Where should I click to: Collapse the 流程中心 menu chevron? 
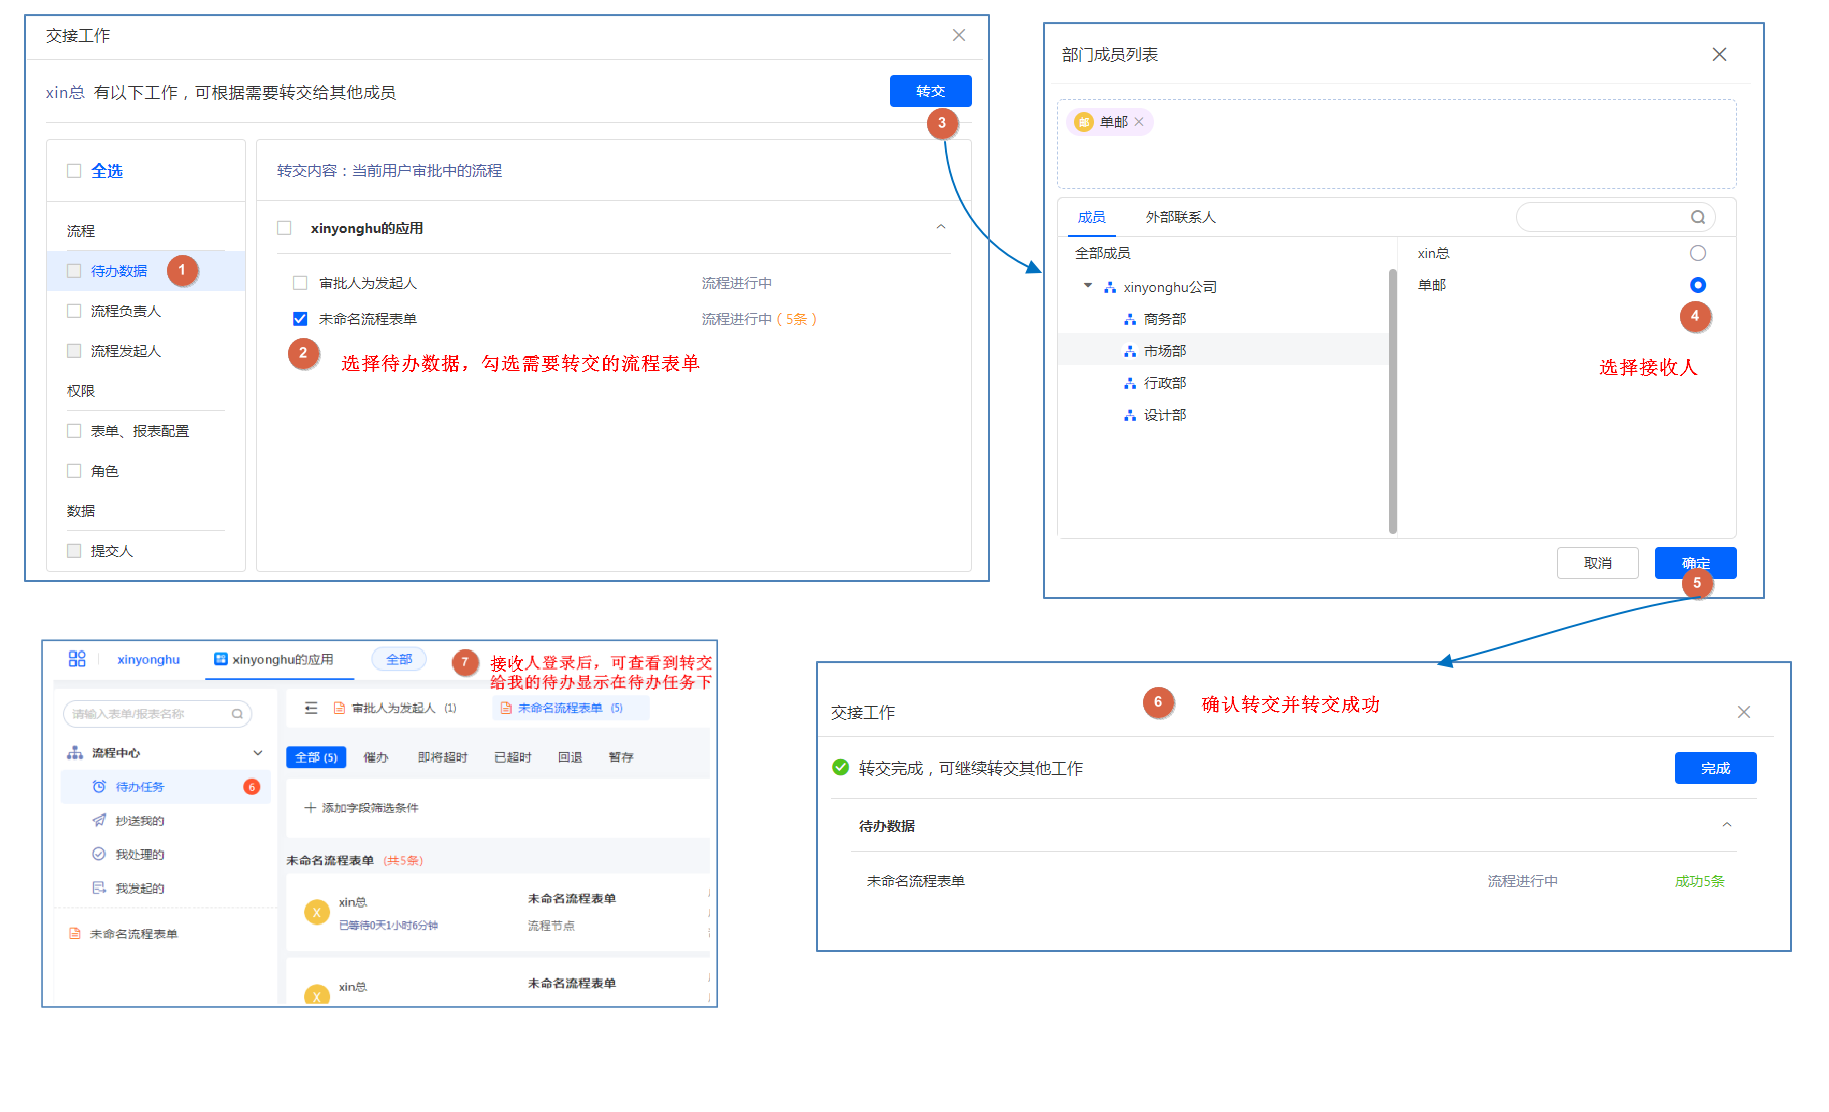pyautogui.click(x=258, y=753)
